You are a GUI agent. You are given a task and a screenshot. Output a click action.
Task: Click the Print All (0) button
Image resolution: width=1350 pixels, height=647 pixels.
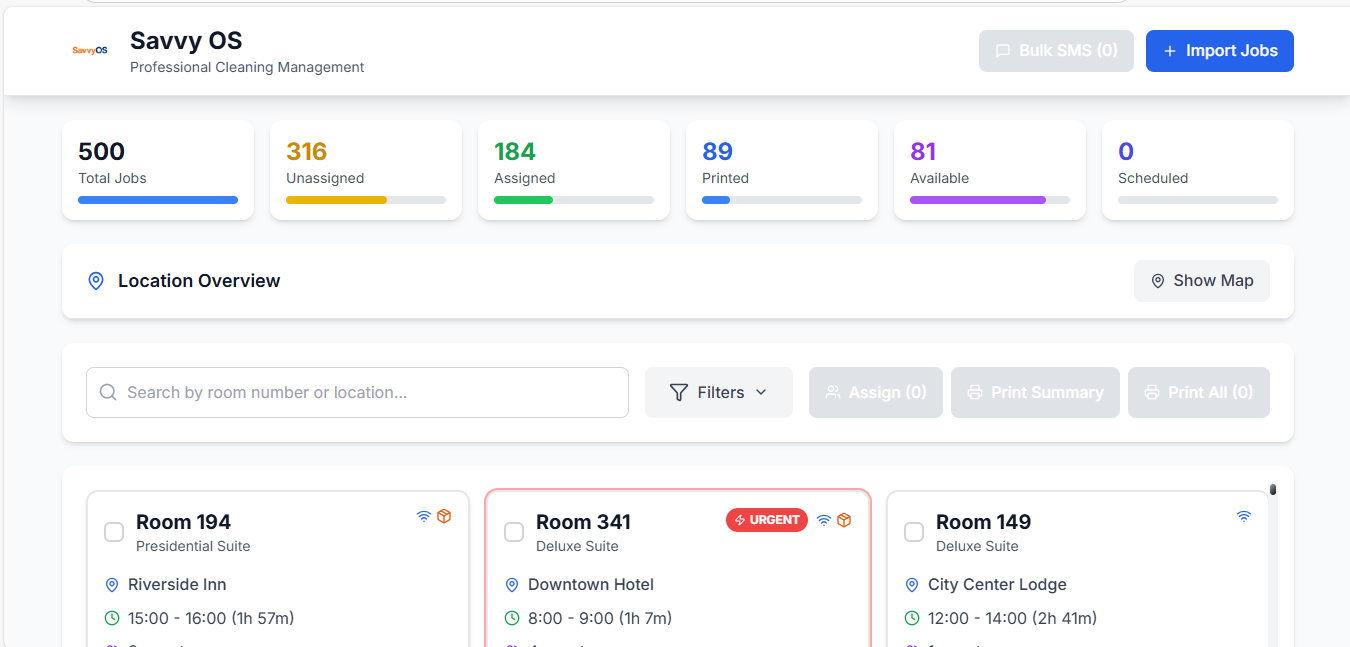[1199, 393]
